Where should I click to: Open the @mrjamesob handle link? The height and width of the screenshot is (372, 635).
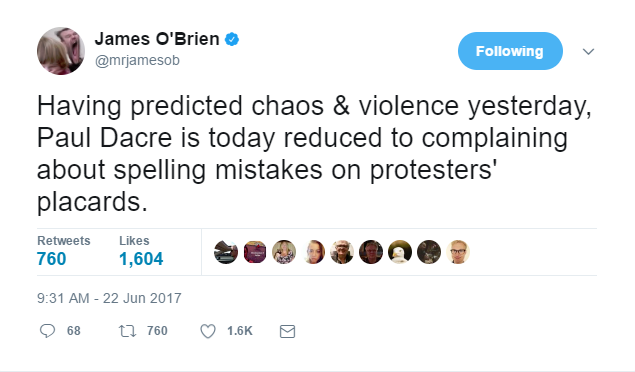tap(137, 60)
